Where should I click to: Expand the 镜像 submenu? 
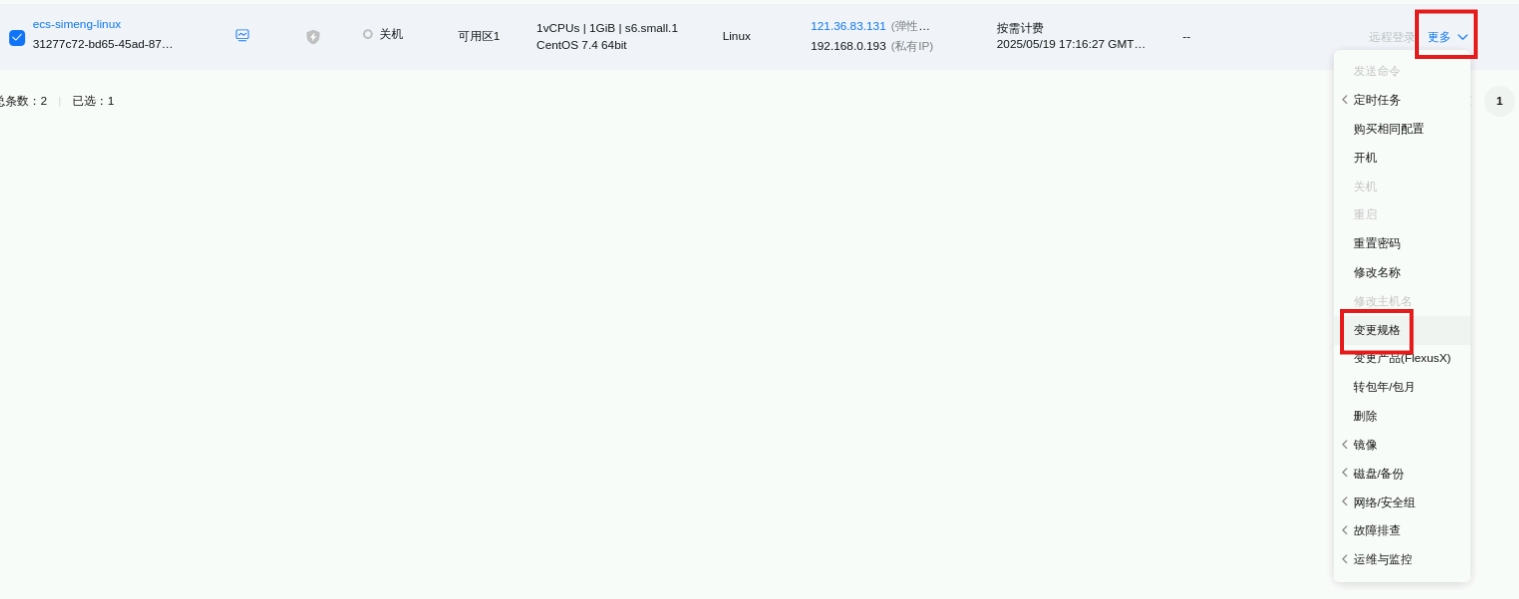tap(1365, 445)
